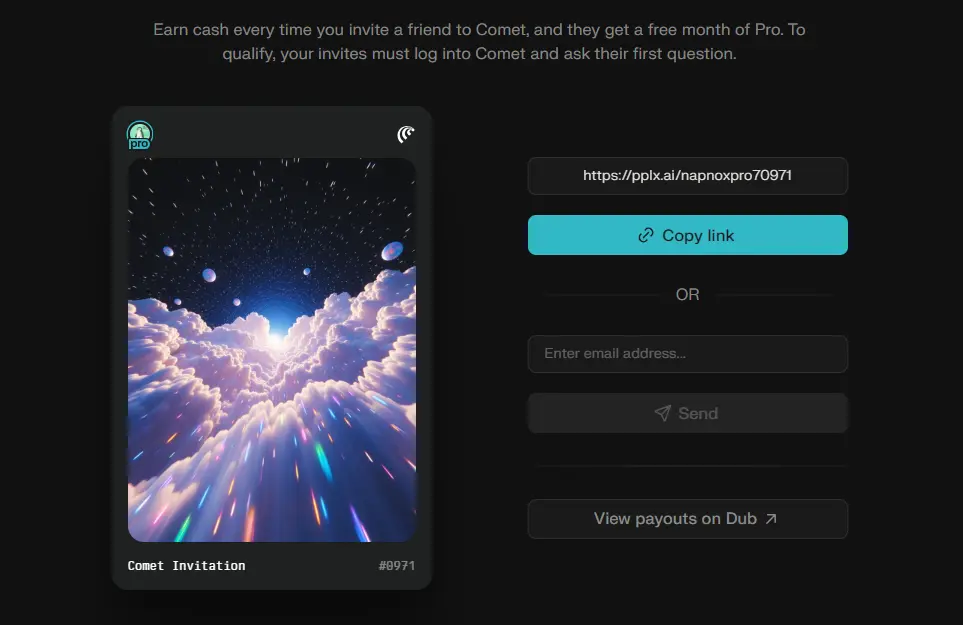Click the "Earn cash every time" description line
Image resolution: width=963 pixels, height=625 pixels.
[x=479, y=30]
